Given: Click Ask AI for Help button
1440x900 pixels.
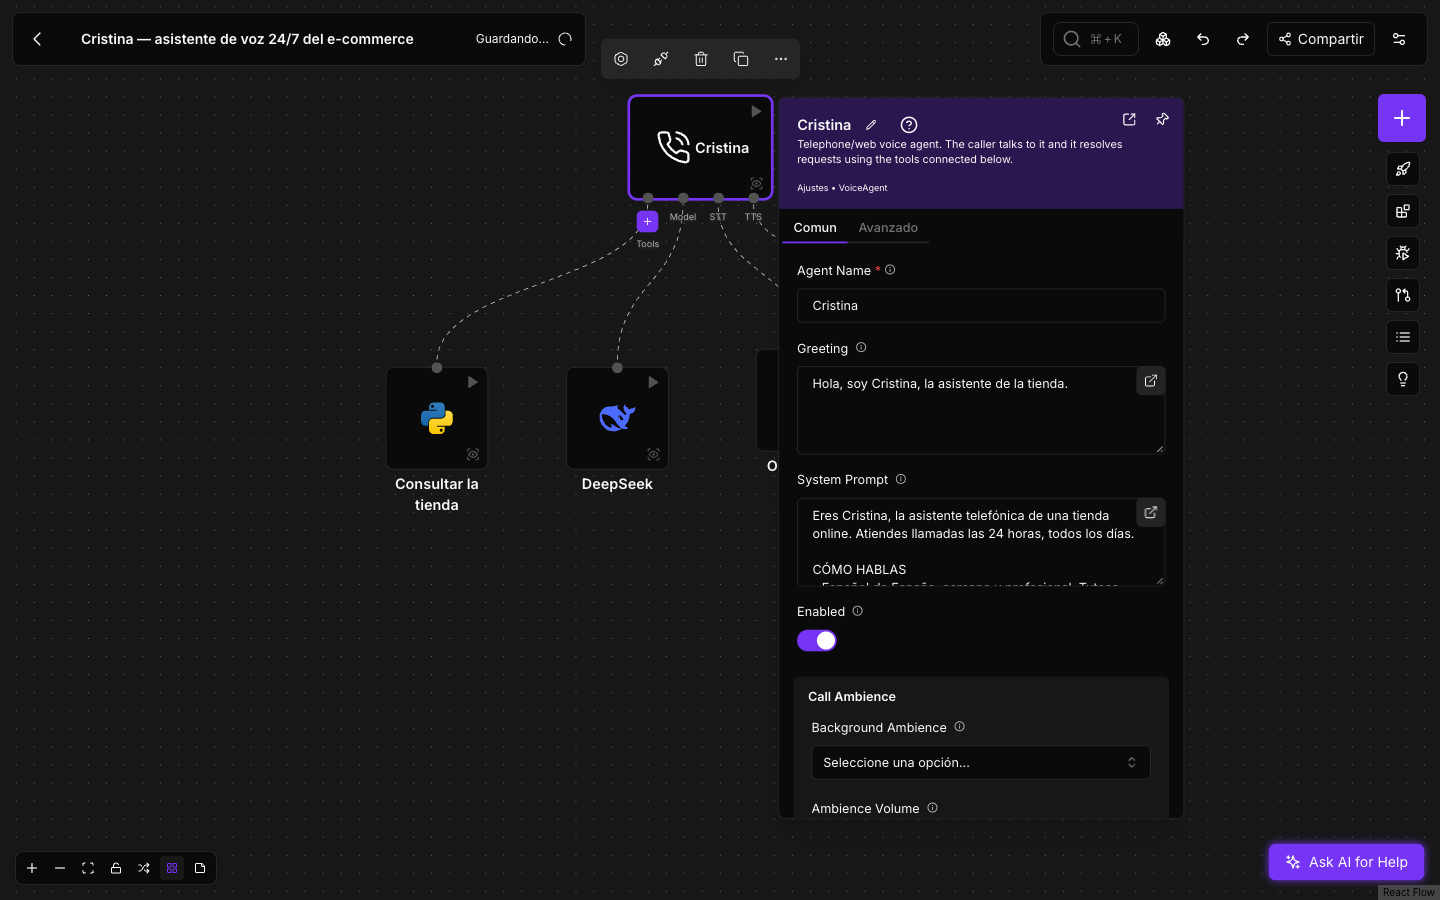Looking at the screenshot, I should [1346, 862].
